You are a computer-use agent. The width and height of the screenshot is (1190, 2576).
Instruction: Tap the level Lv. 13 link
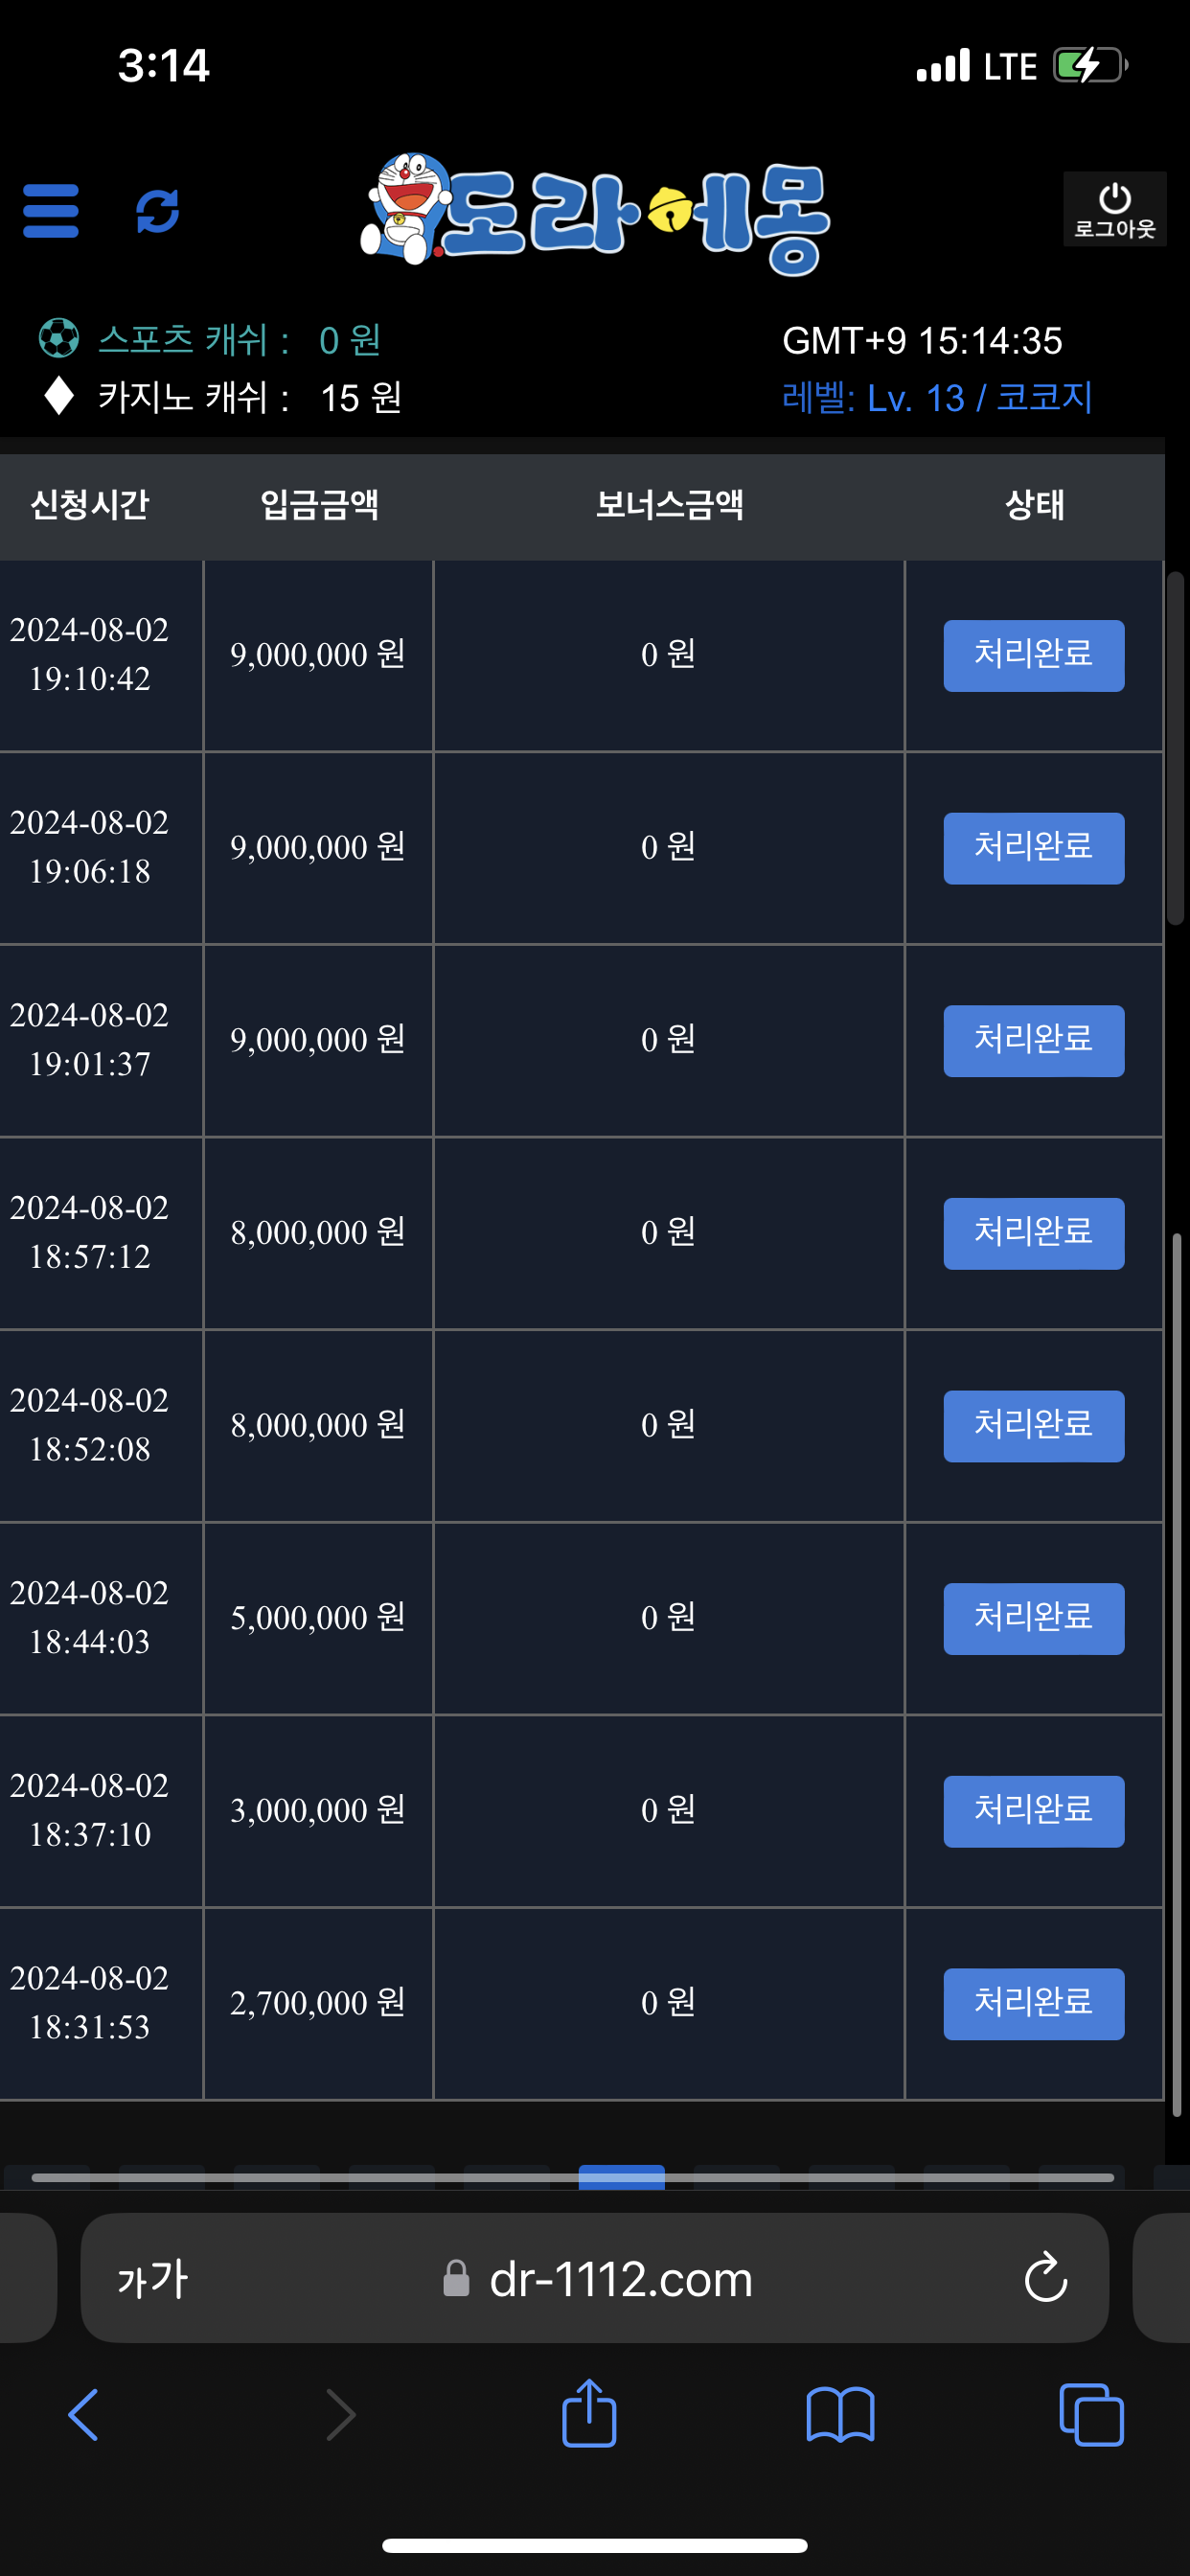pos(936,398)
